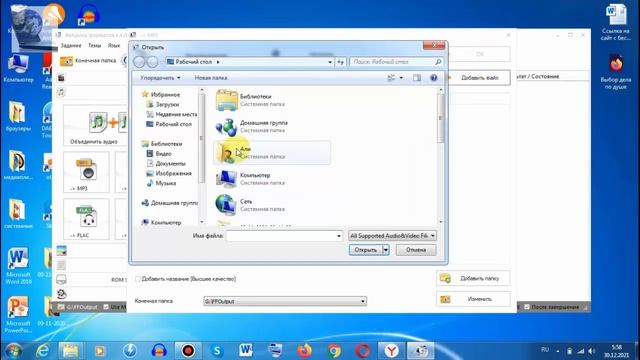The image size is (640, 360).
Task: Go forward with the dialog's Forward arrow
Action: click(x=152, y=62)
